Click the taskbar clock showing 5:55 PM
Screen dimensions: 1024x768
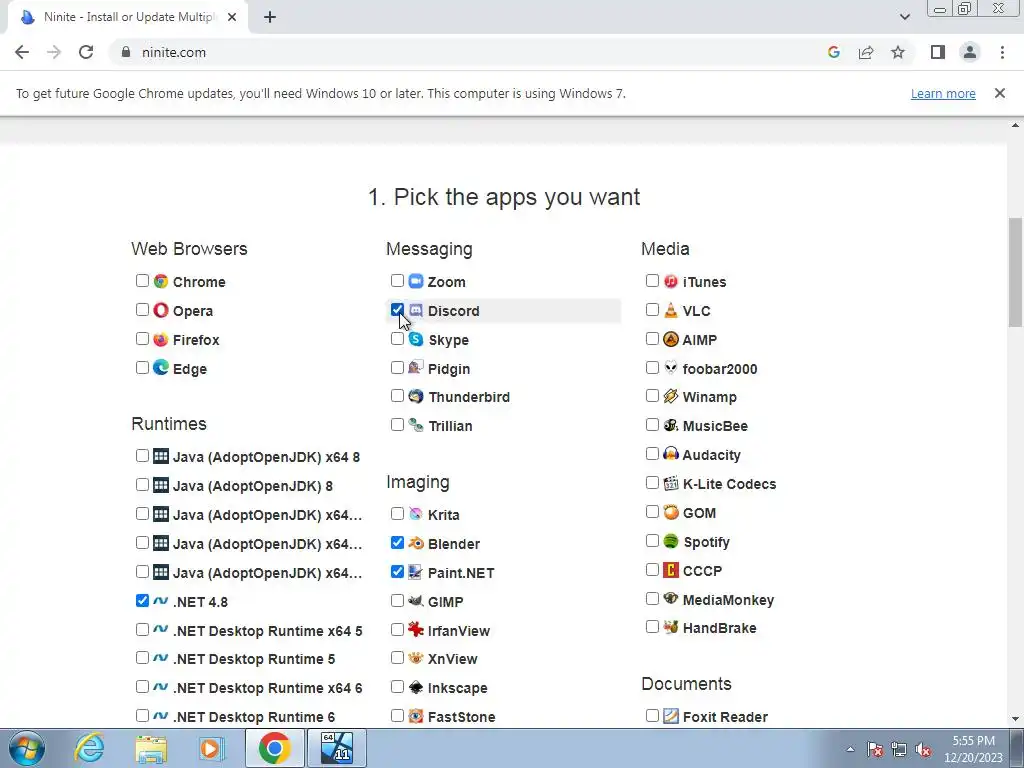(973, 749)
